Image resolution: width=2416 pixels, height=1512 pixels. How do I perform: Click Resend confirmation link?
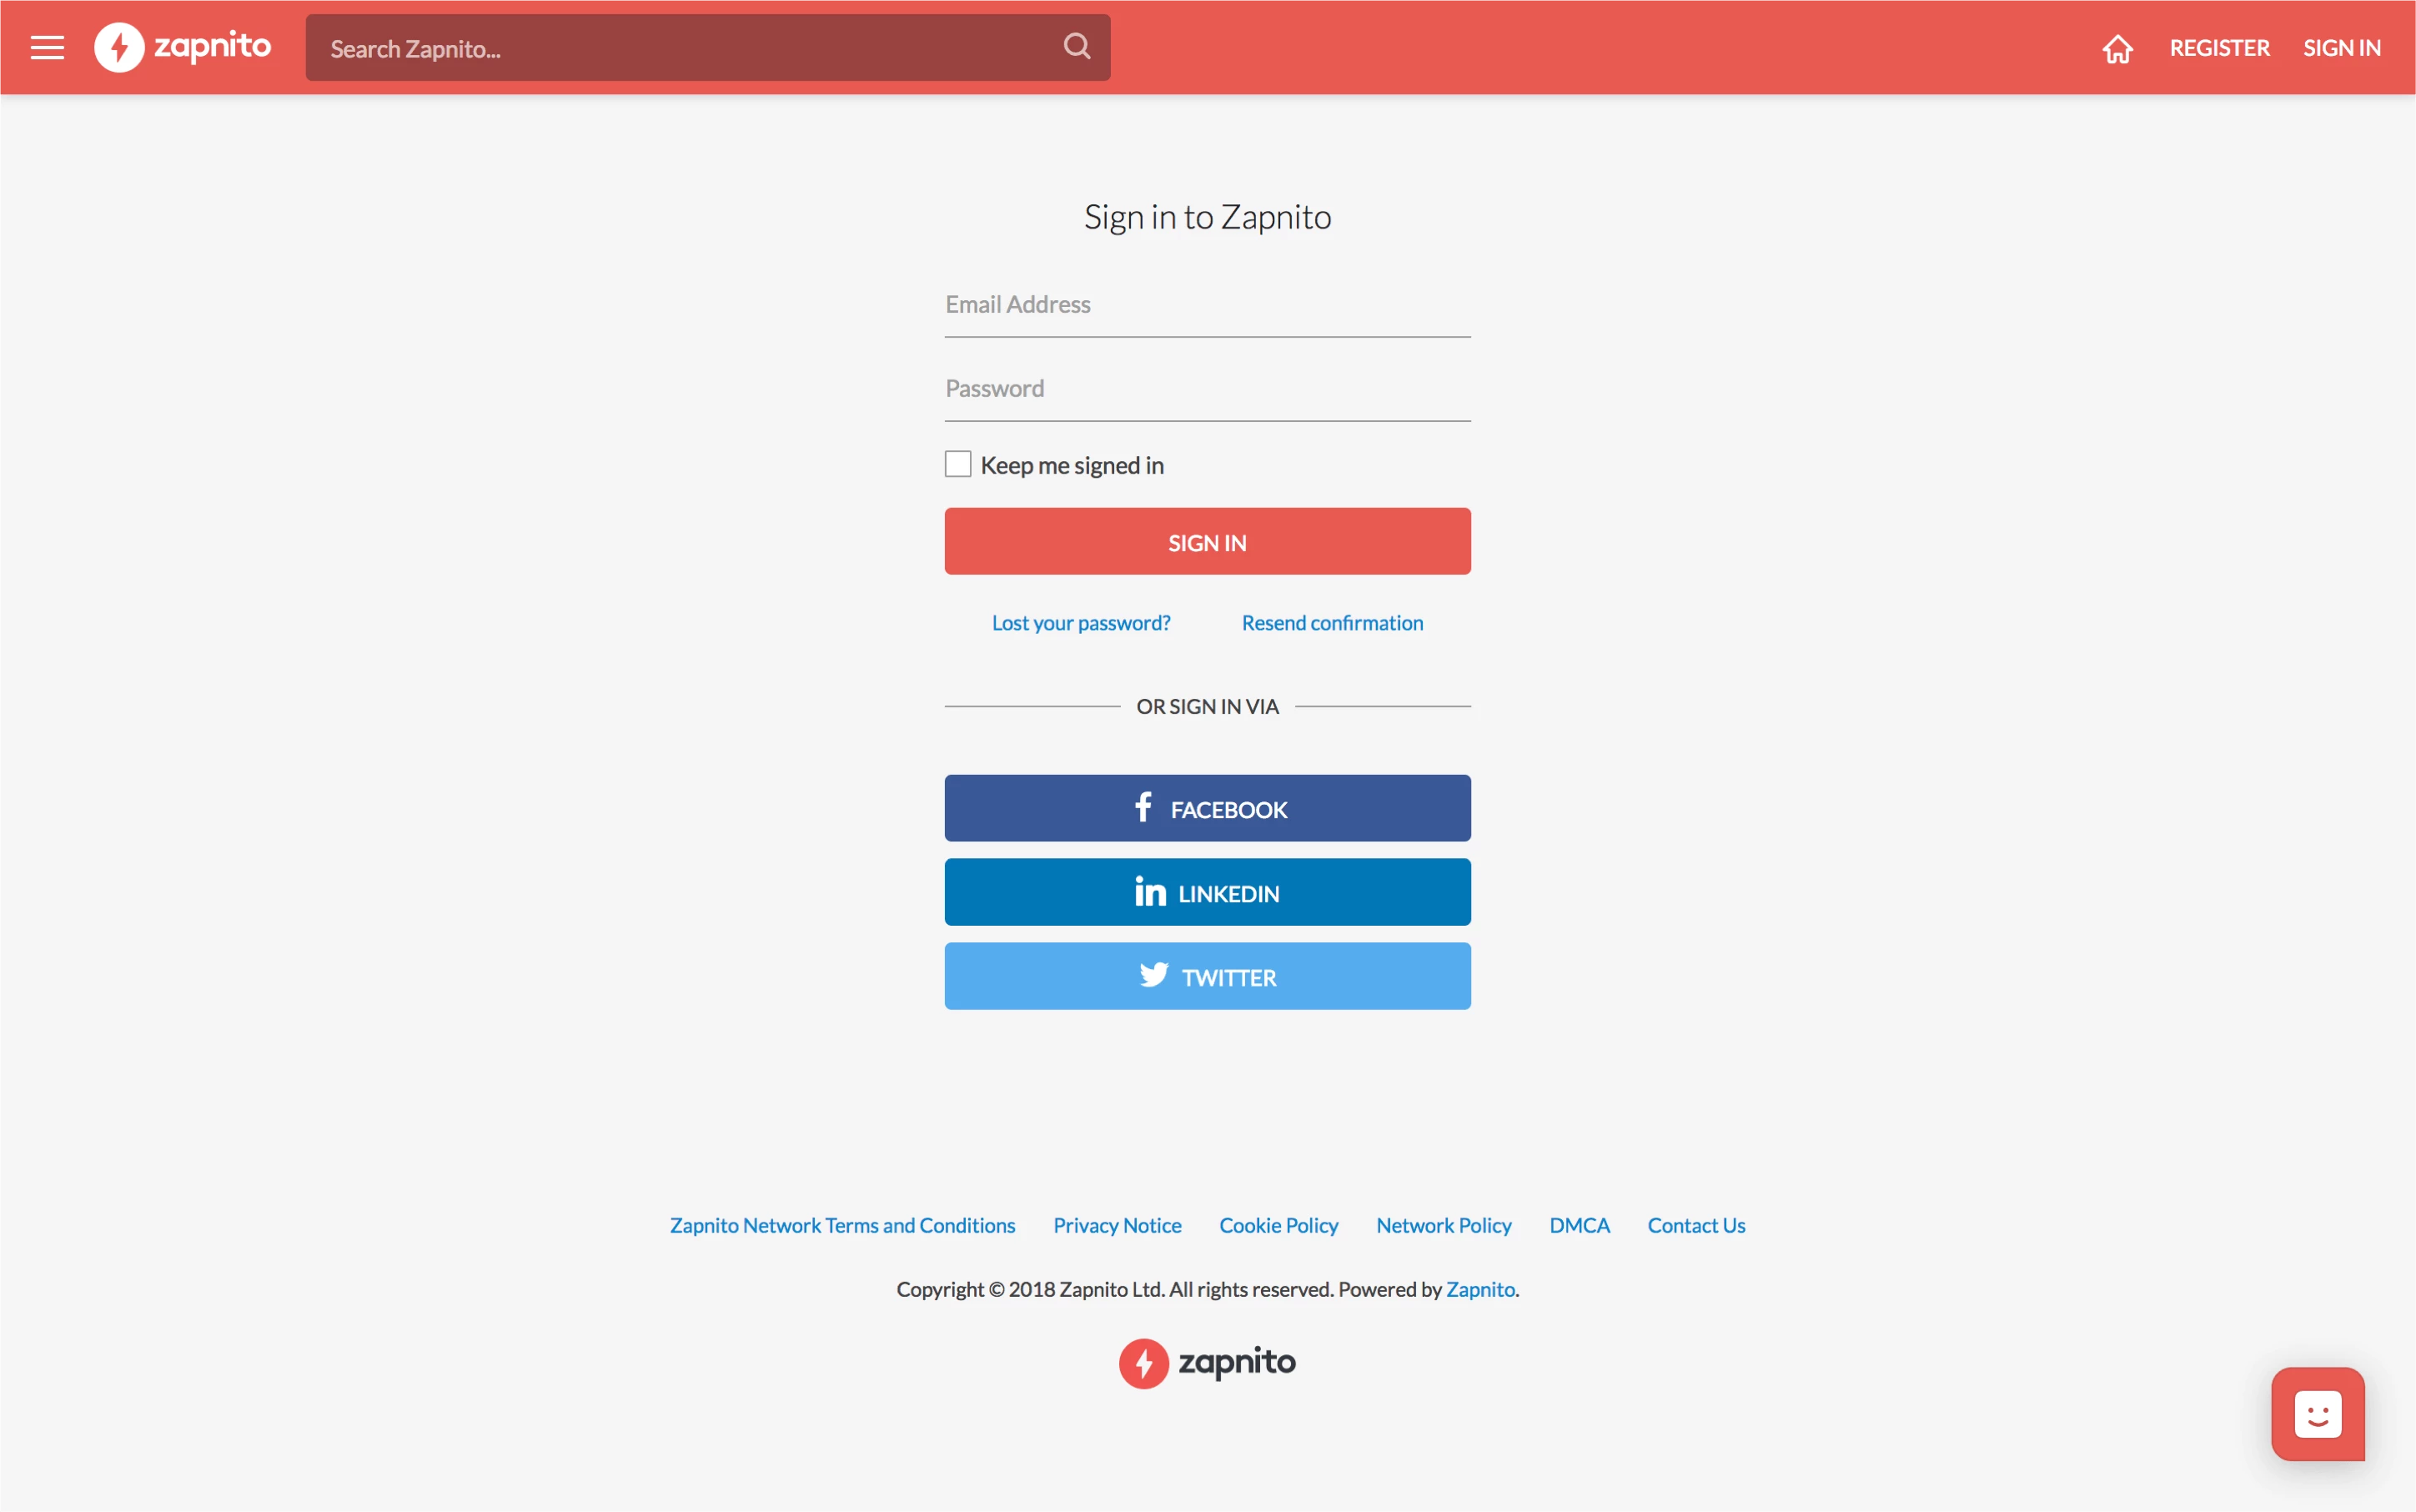tap(1332, 623)
